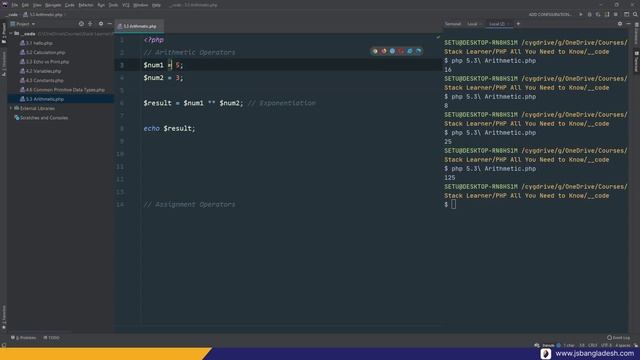
Task: Click the lock icon in status bar
Action: 636,345
